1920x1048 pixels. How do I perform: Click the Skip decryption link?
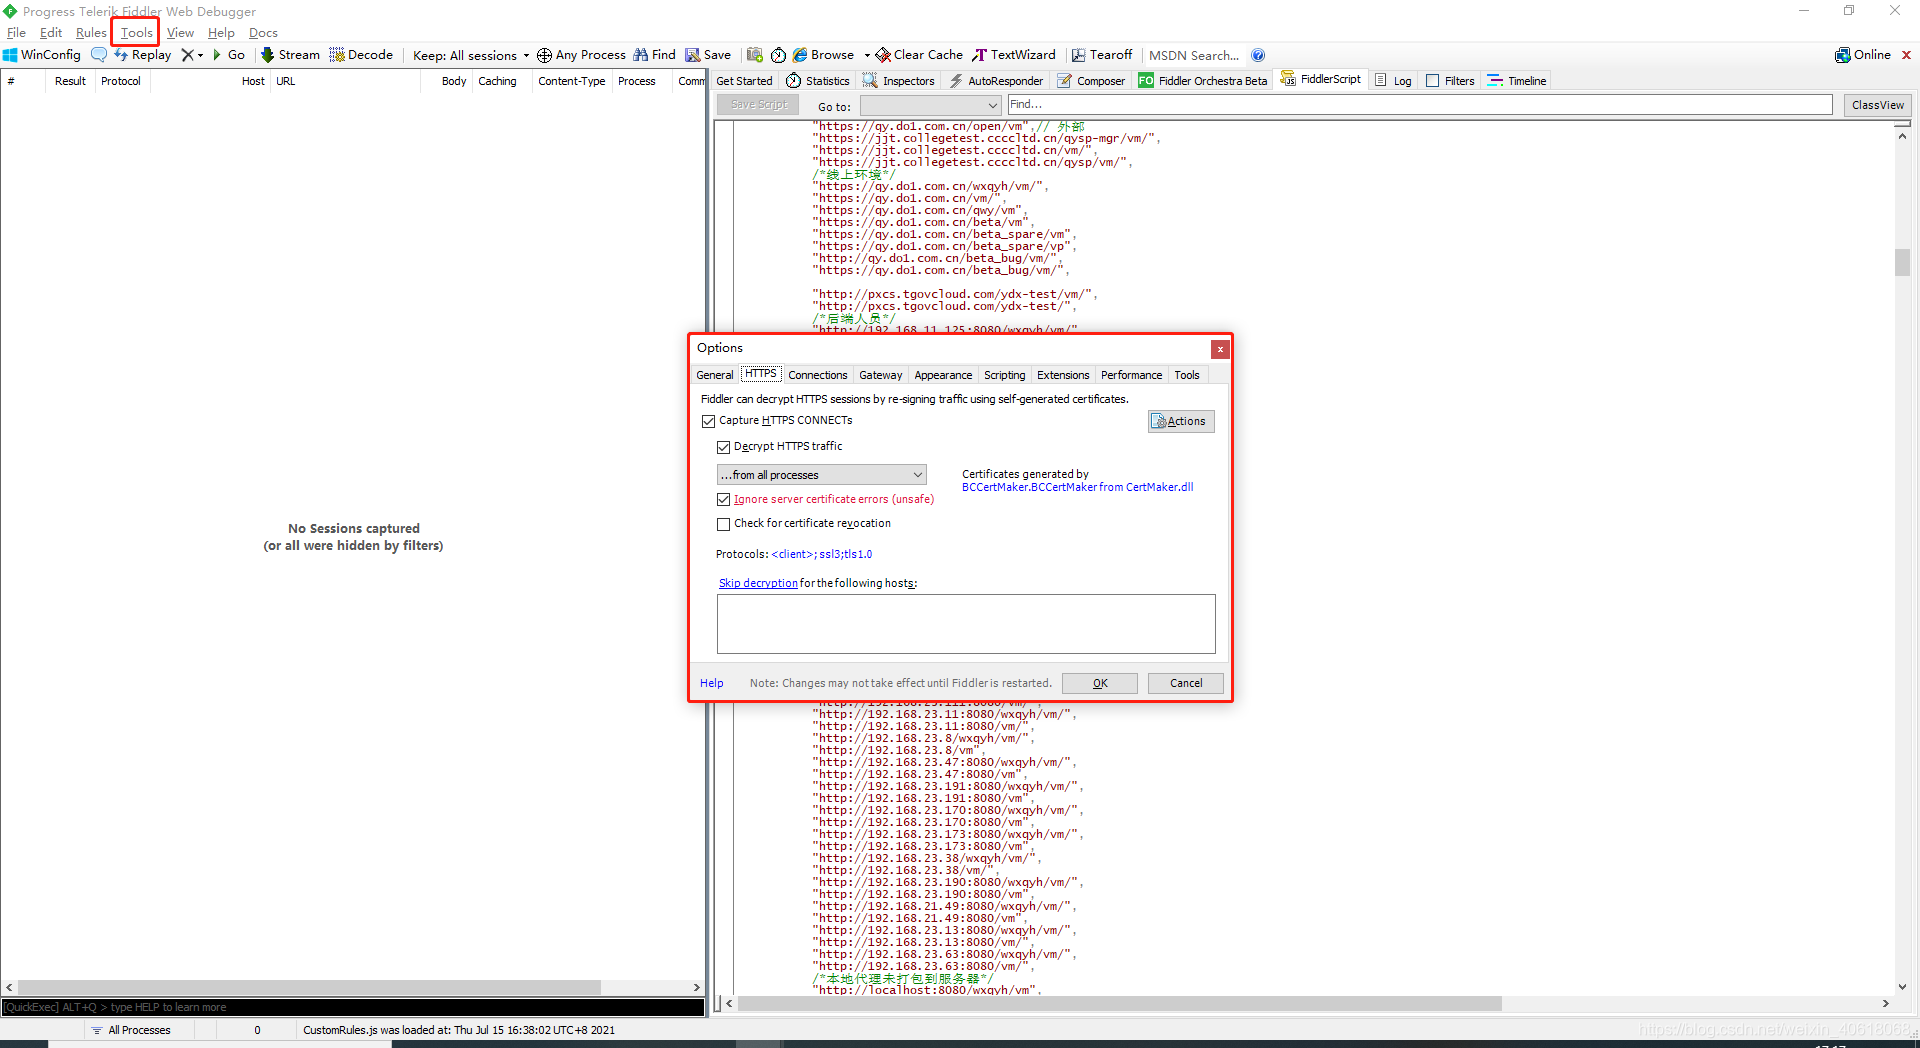tap(758, 583)
